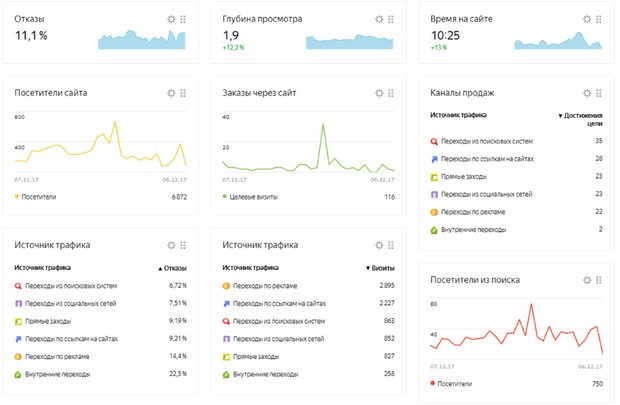Select Переходы из поисковых систем in Каналы продаж

pos(516,141)
